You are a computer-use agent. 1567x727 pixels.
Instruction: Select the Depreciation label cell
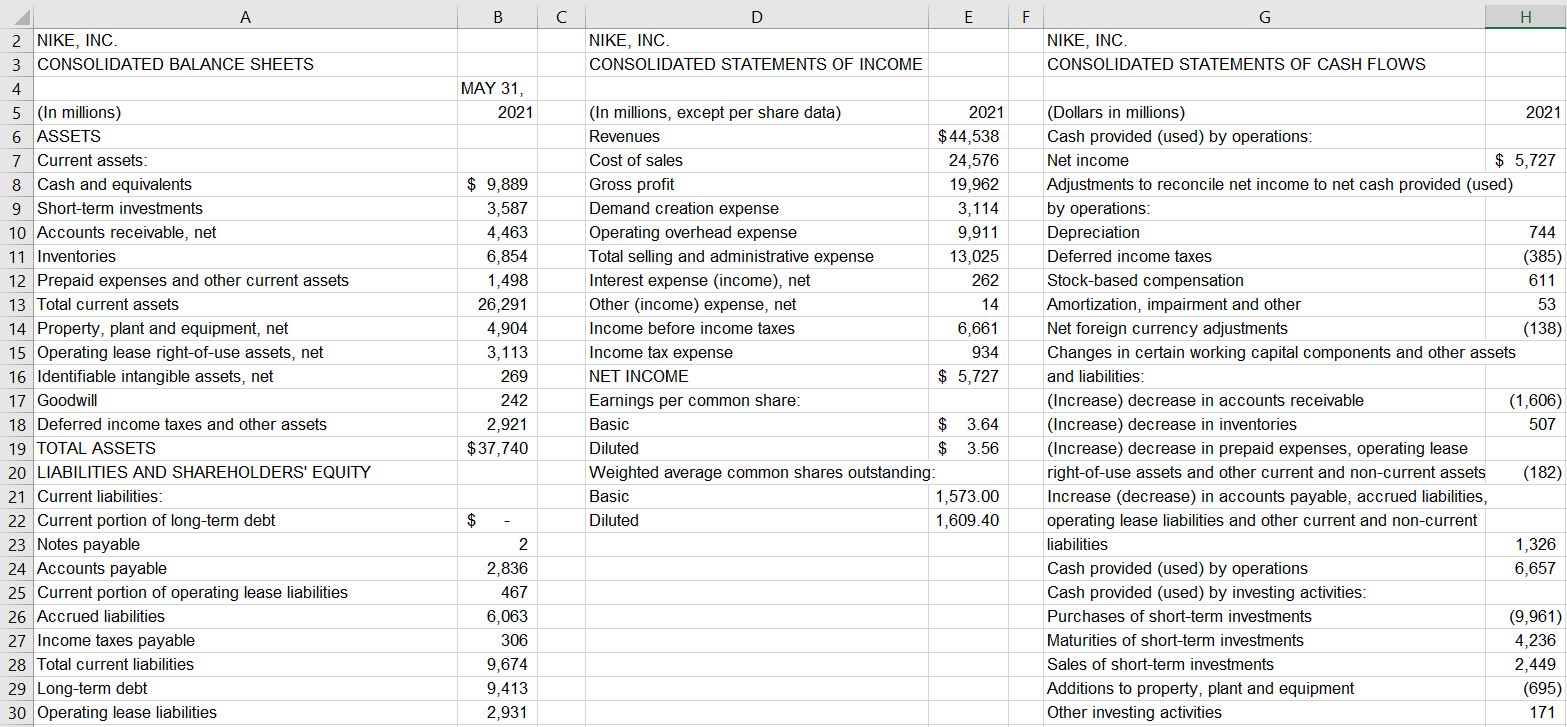click(x=1264, y=232)
